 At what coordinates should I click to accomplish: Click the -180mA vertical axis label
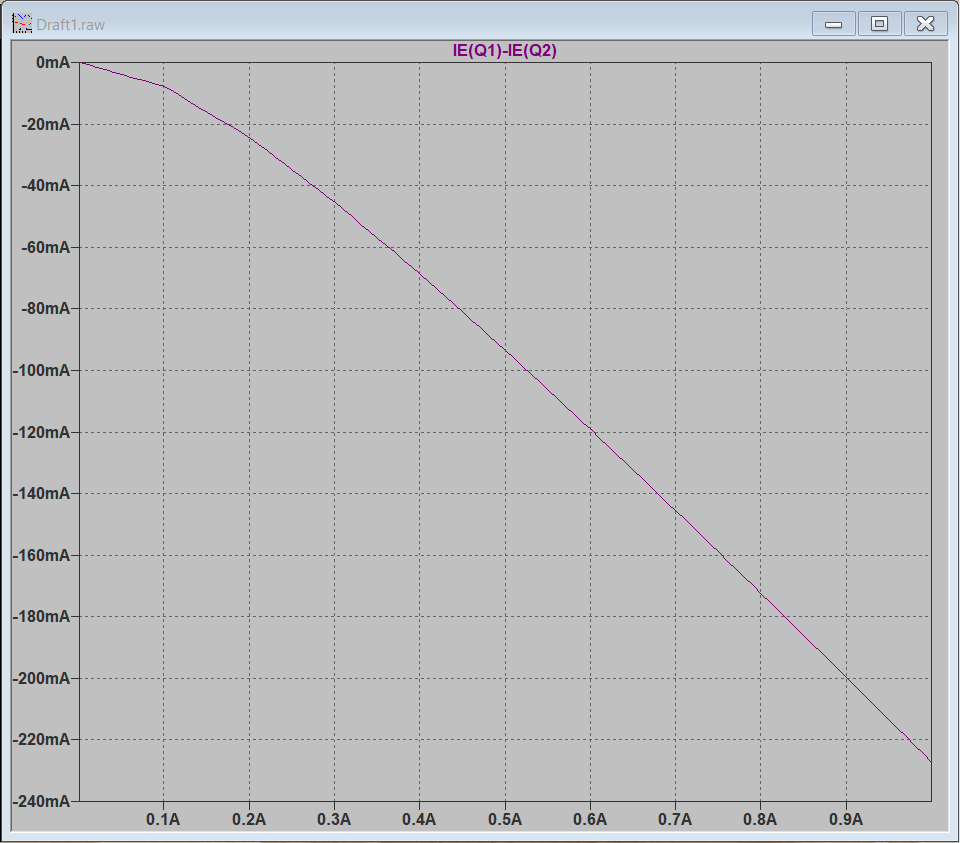click(x=41, y=616)
